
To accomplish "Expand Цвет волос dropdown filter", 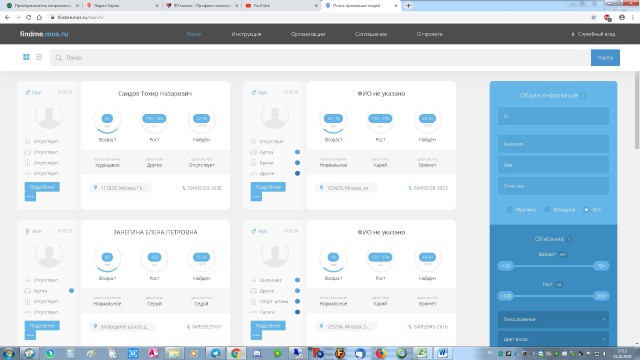I will (x=553, y=339).
